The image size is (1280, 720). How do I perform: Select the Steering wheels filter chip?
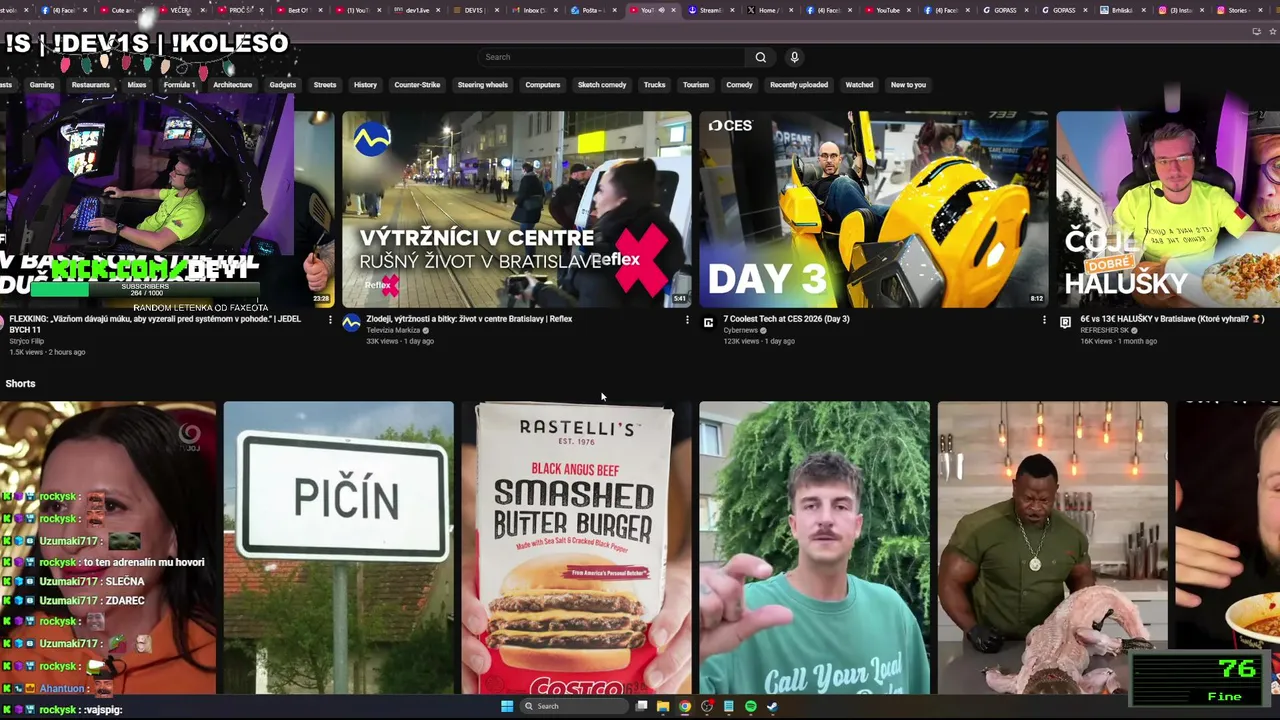[483, 85]
